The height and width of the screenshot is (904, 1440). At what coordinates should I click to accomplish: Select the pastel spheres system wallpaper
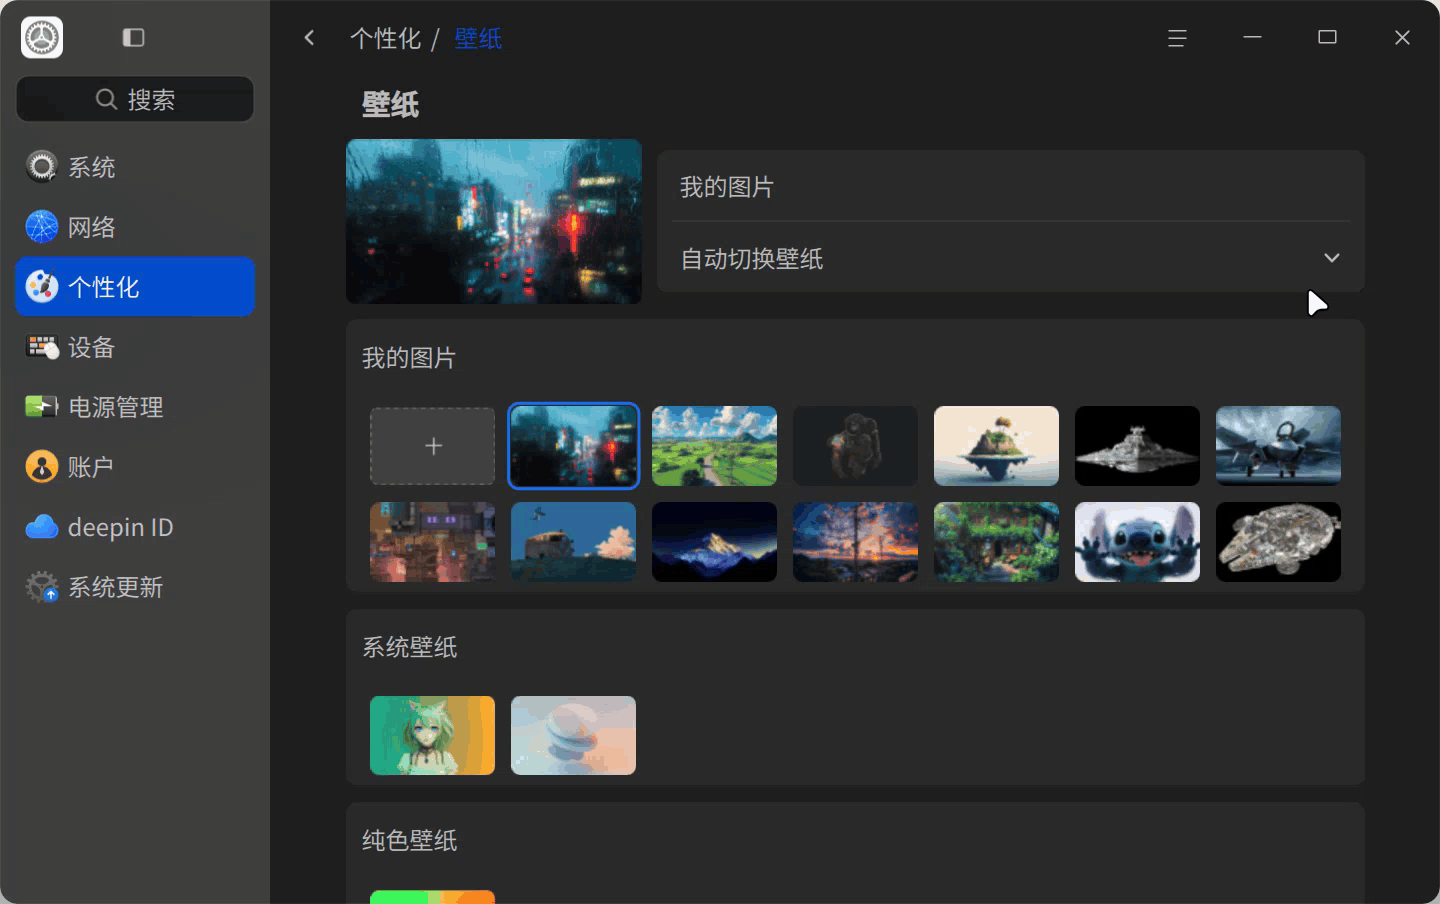pos(573,735)
